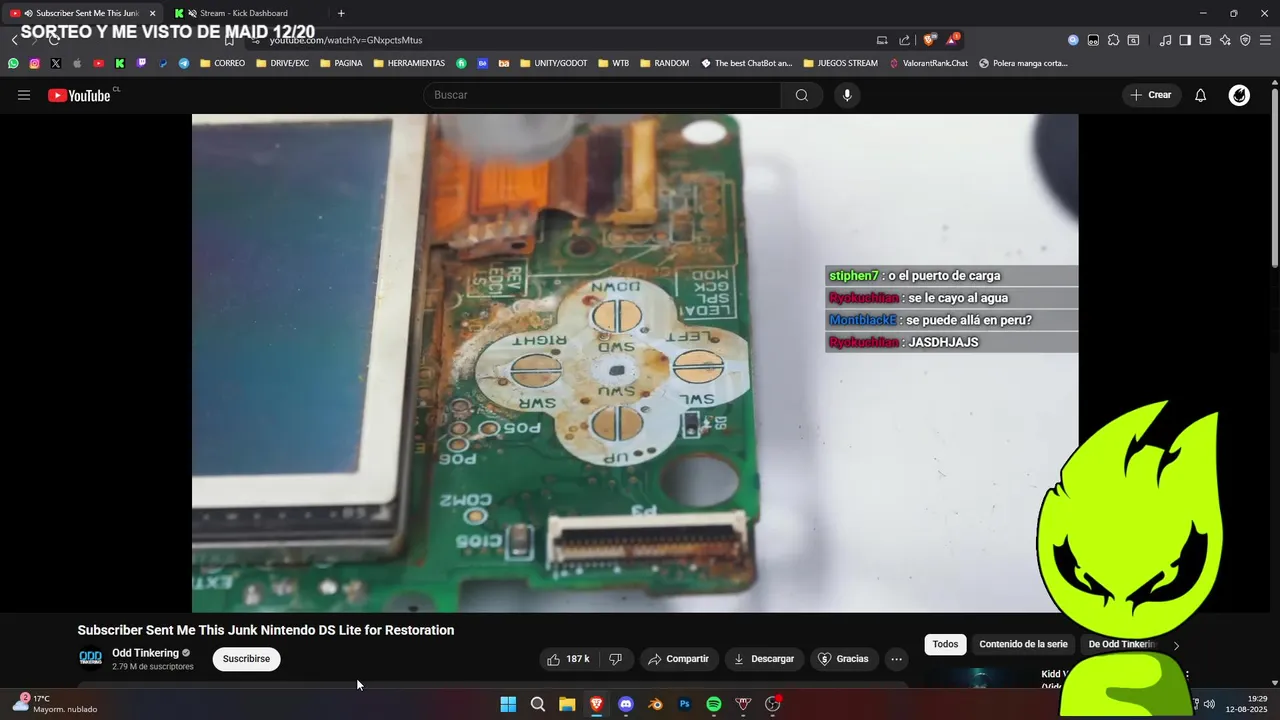Show more filter chips with the arrow

coord(1176,645)
